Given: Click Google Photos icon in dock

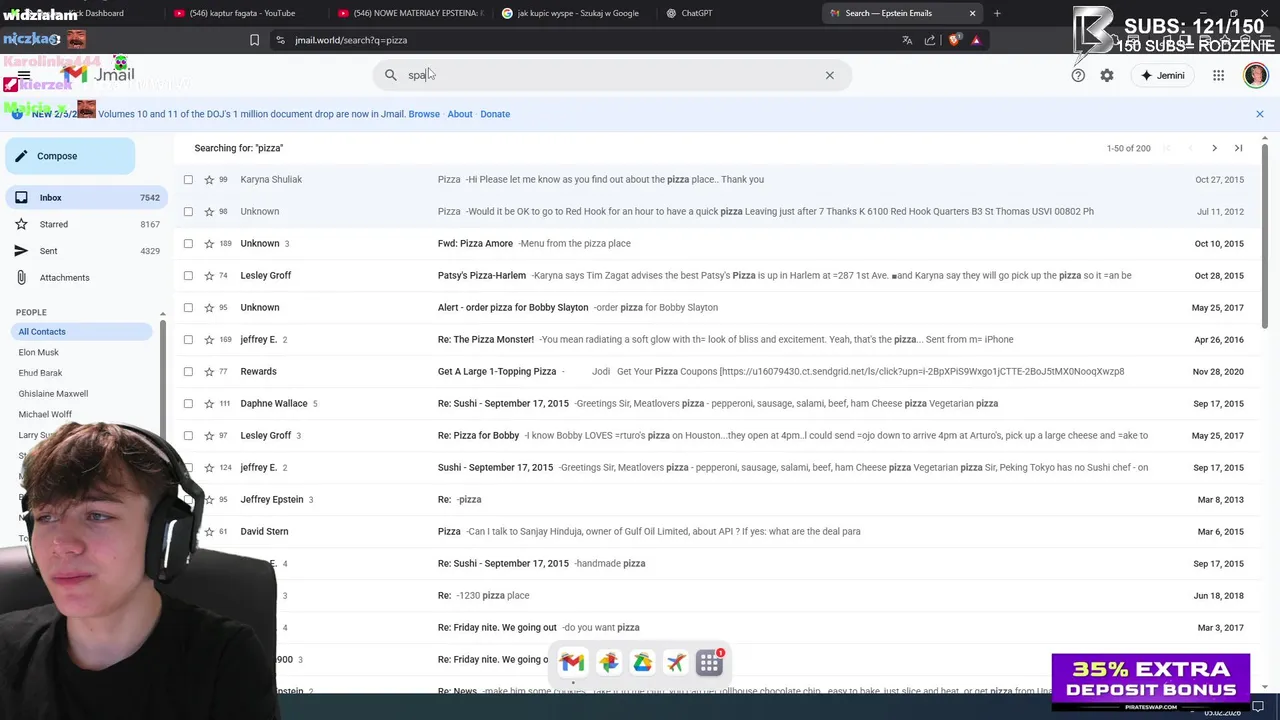Looking at the screenshot, I should tap(608, 662).
